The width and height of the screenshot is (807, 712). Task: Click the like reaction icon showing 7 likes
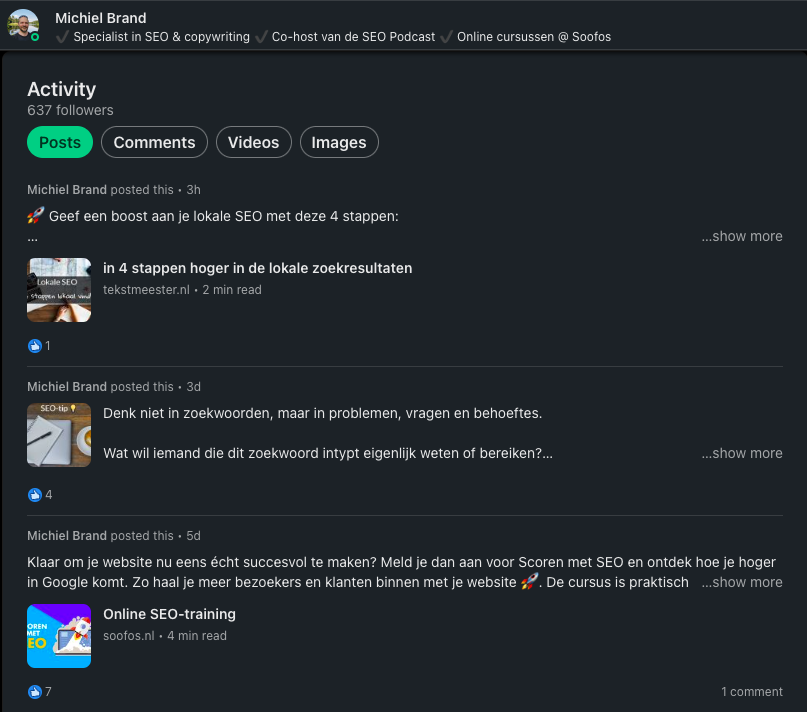34,692
